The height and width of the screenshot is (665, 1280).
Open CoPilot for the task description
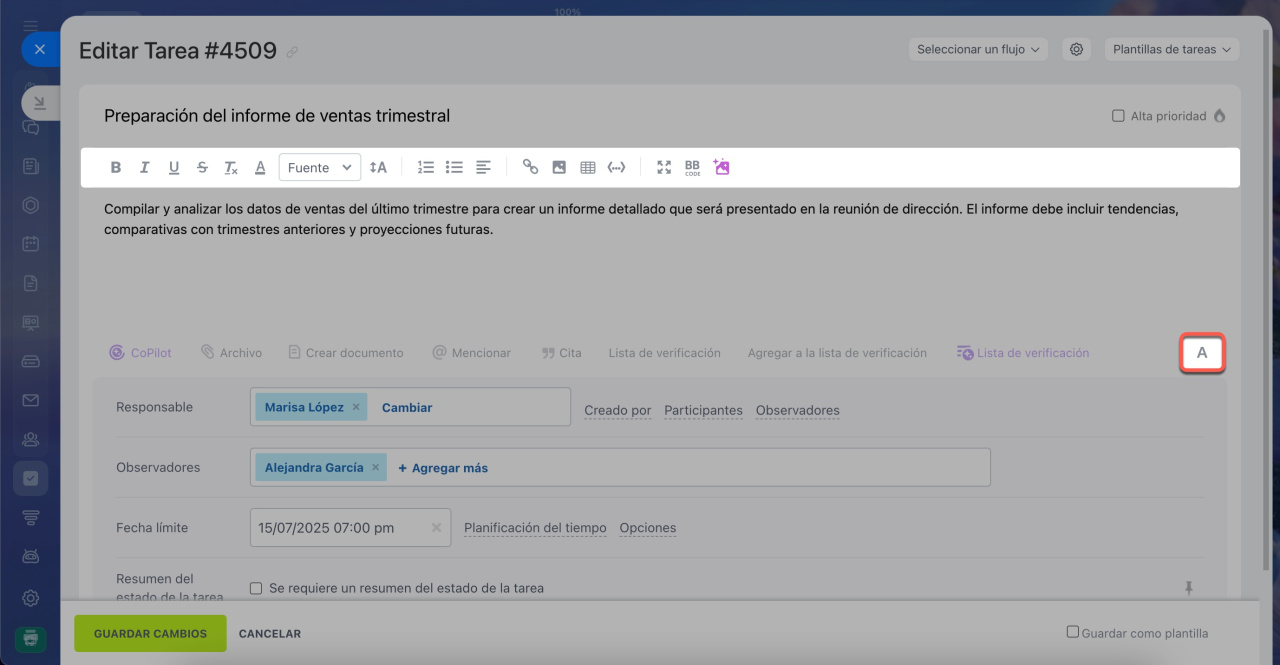click(140, 353)
